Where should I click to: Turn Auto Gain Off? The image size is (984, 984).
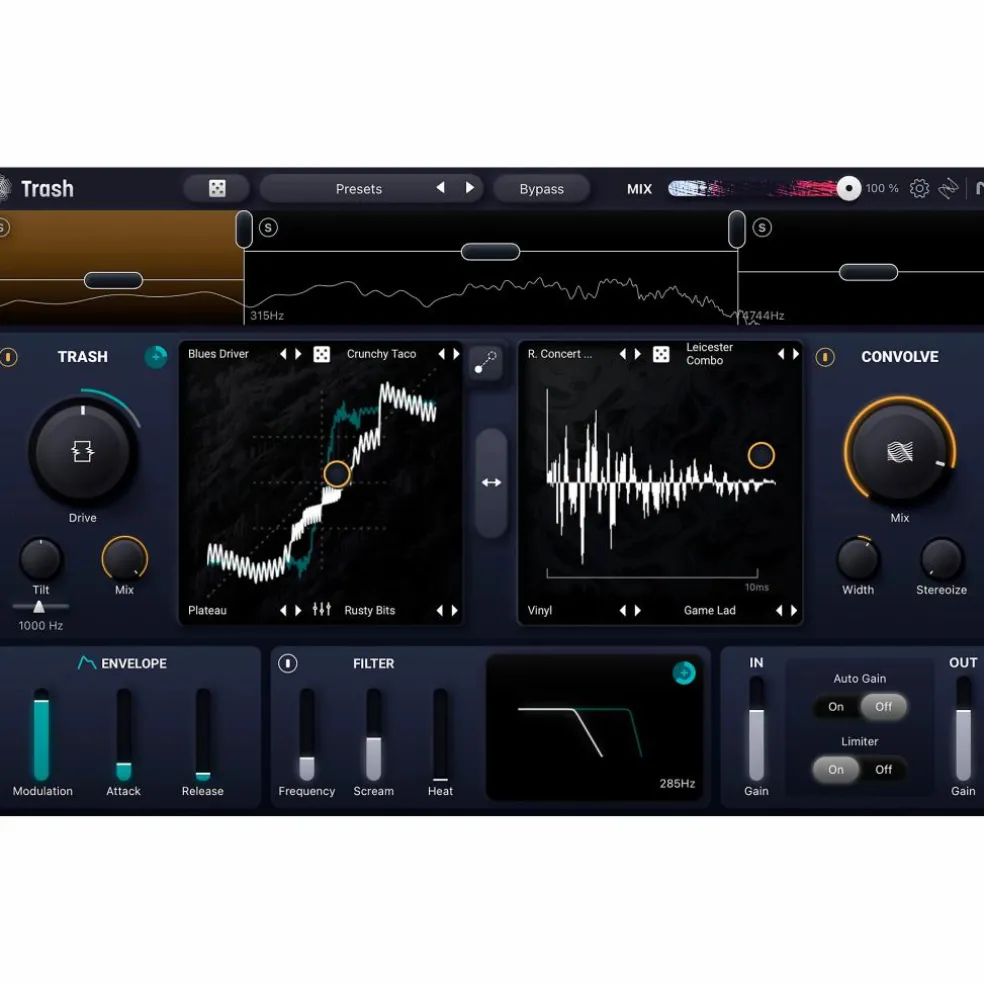pos(883,707)
